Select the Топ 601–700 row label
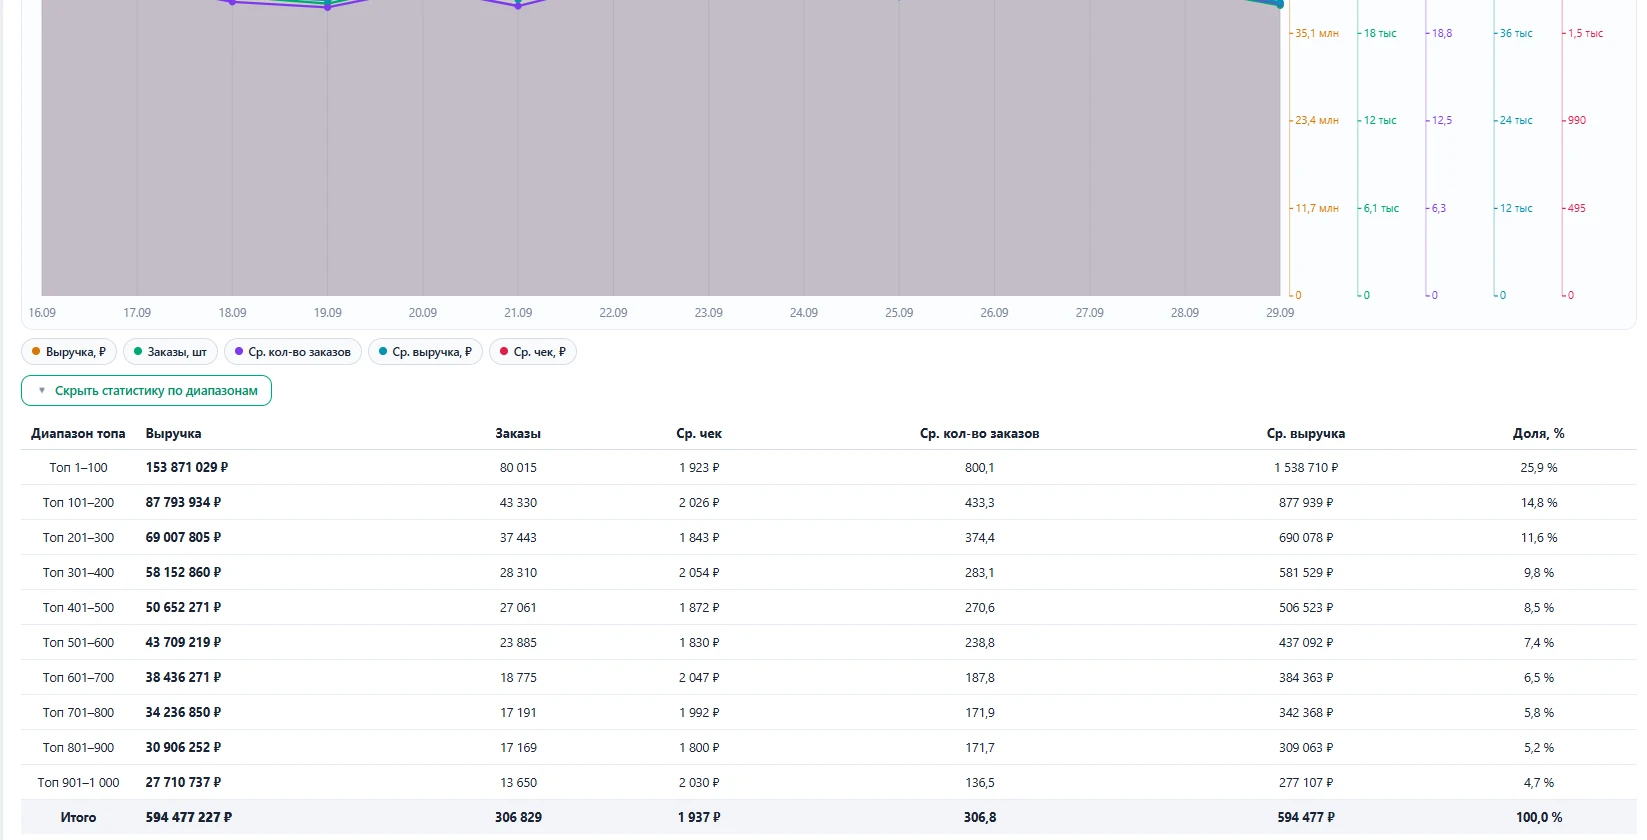This screenshot has height=840, width=1647. point(78,678)
